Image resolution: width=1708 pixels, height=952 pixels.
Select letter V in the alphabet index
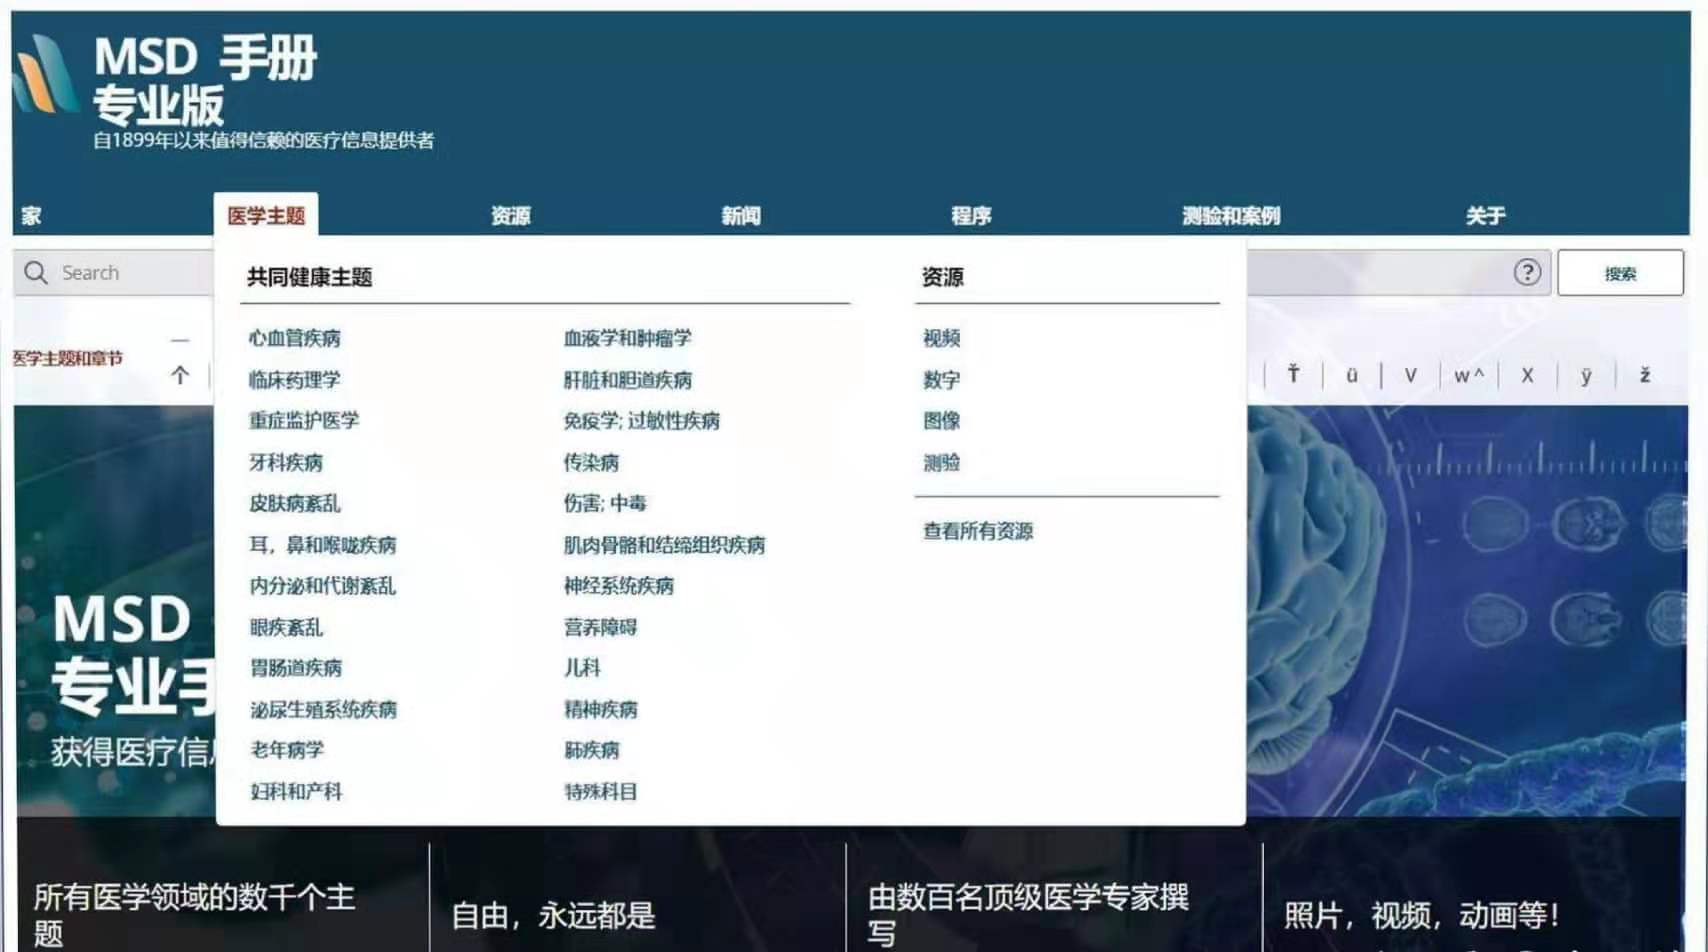(x=1411, y=375)
